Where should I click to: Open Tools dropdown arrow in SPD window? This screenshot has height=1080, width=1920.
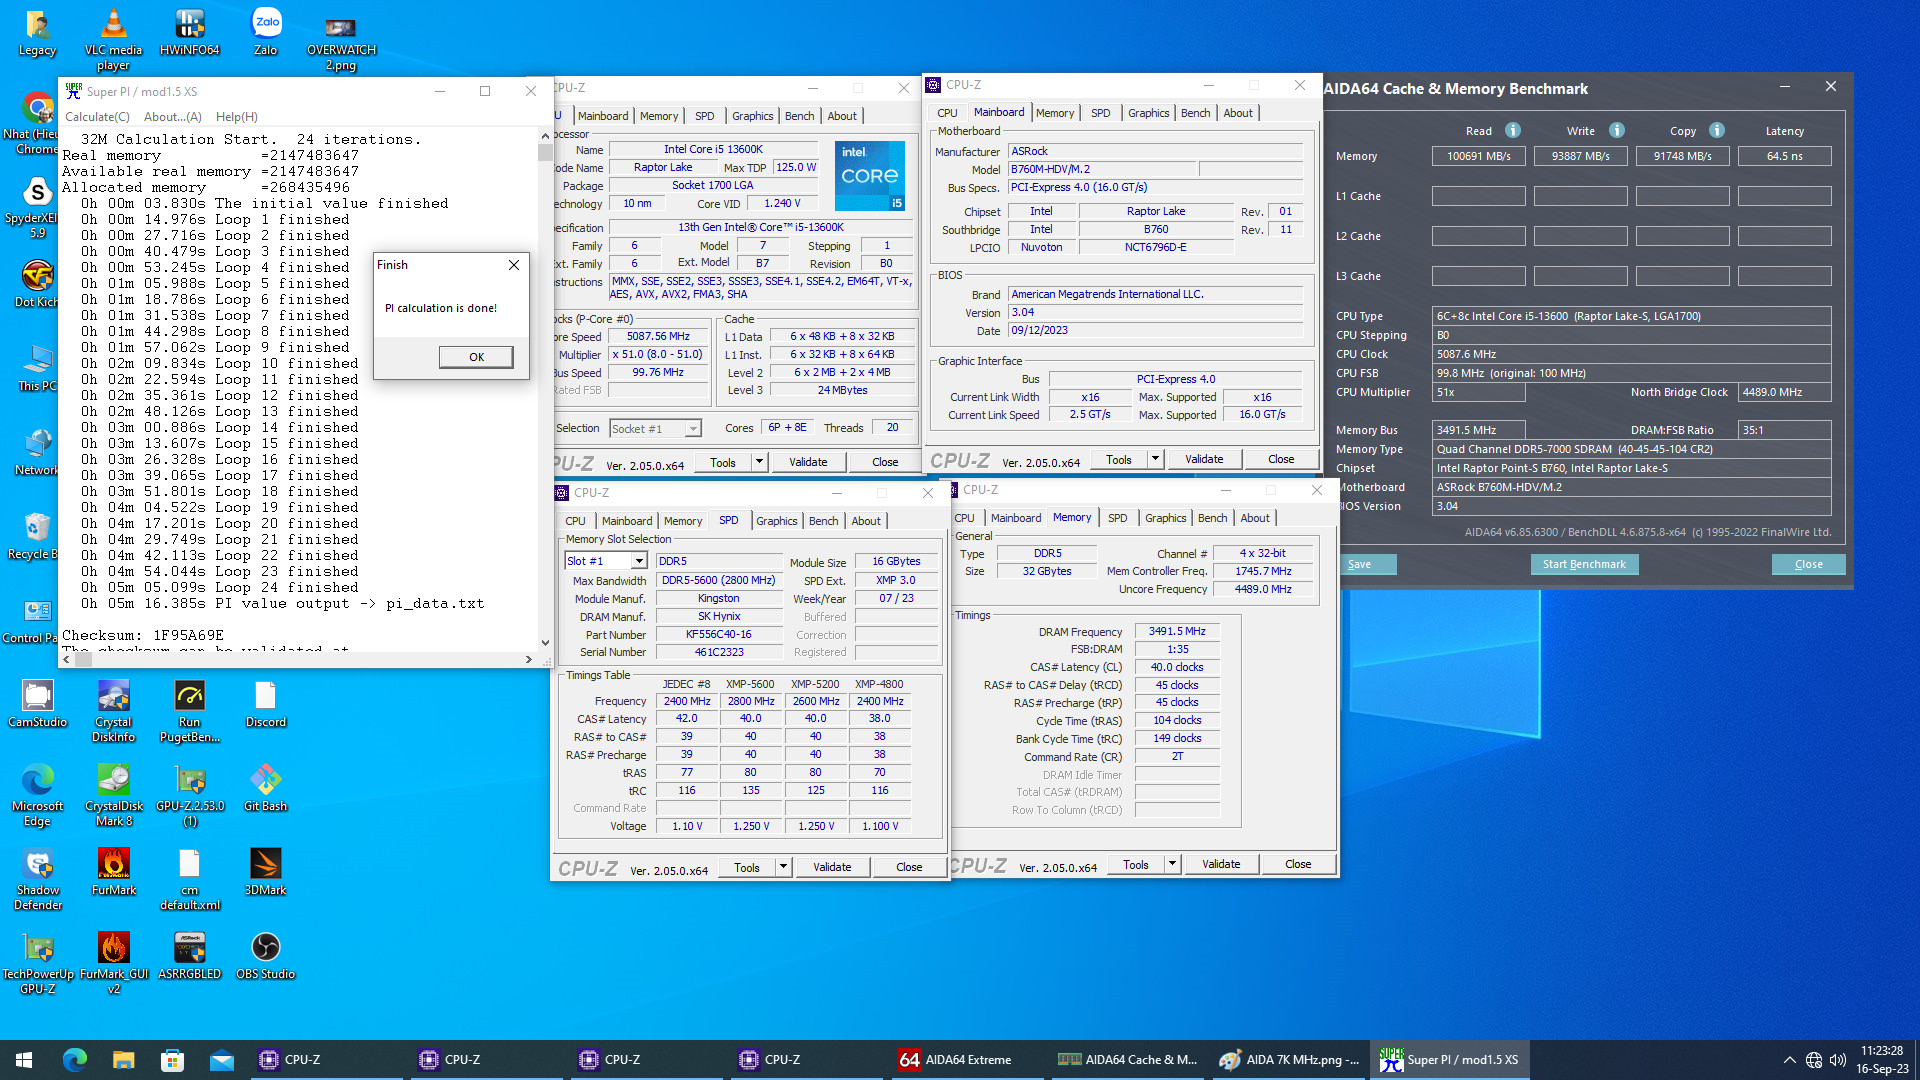[x=783, y=868]
